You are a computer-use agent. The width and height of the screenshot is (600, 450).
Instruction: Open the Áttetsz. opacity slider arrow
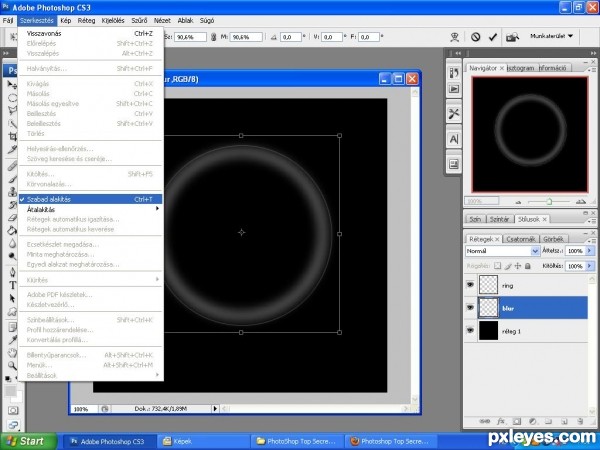[590, 251]
